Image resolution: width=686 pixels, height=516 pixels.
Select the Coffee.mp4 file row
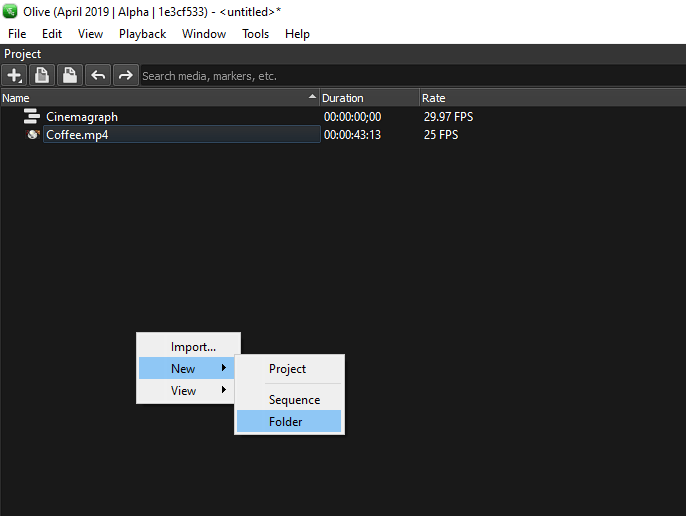pyautogui.click(x=343, y=134)
